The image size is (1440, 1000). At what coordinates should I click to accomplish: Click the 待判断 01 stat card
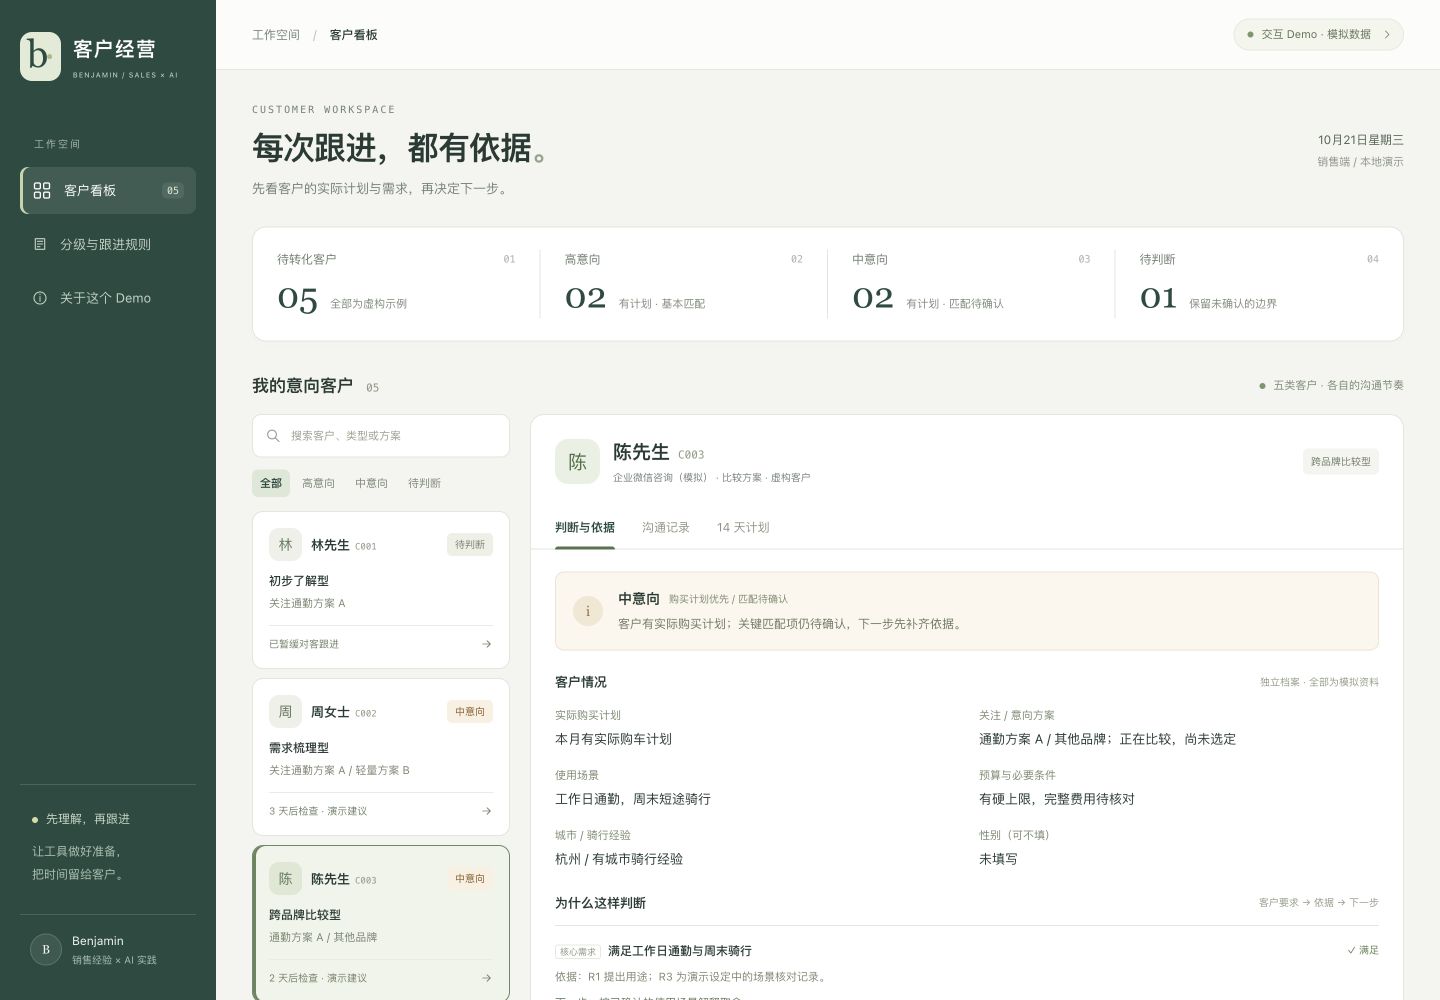[1259, 284]
